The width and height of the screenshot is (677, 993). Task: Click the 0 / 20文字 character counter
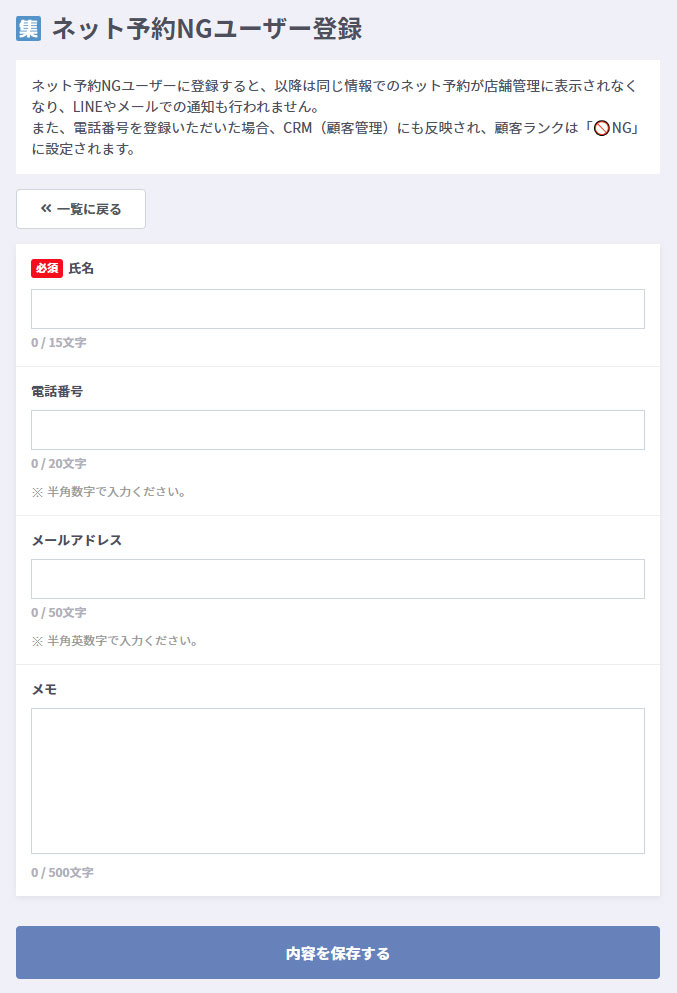(59, 463)
